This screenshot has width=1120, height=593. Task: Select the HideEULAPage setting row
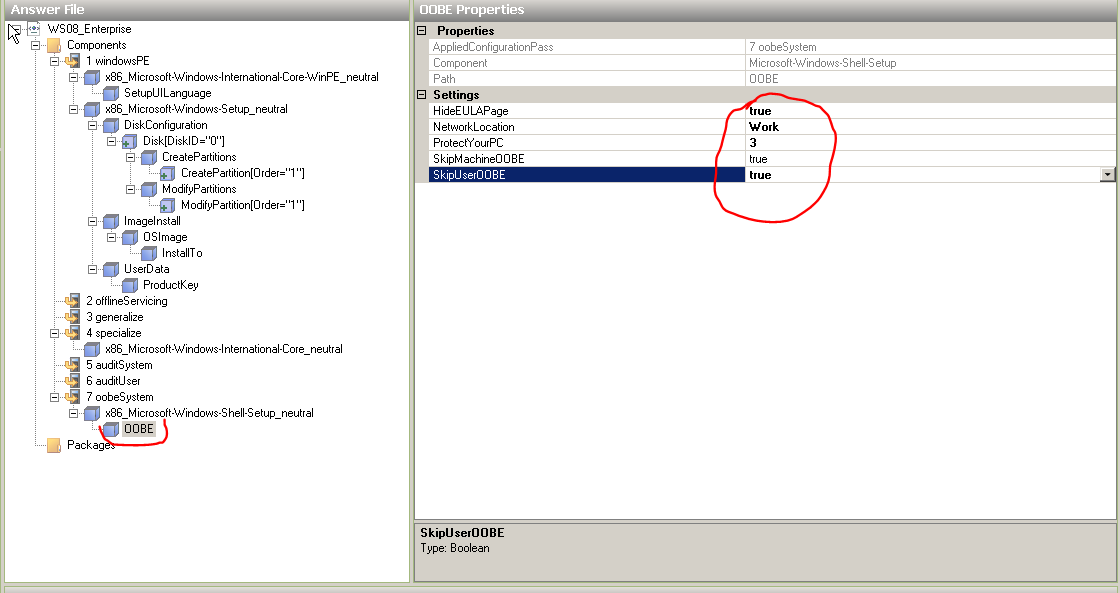(772, 111)
